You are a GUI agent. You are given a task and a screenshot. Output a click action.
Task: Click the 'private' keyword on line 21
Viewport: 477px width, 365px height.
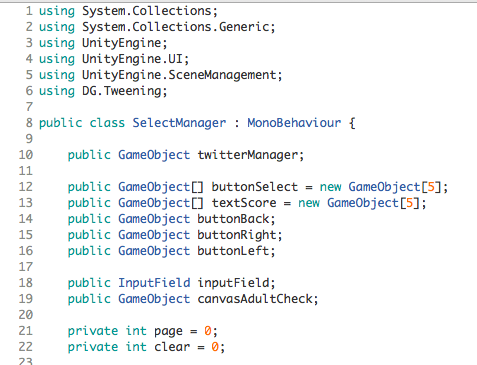click(x=93, y=332)
